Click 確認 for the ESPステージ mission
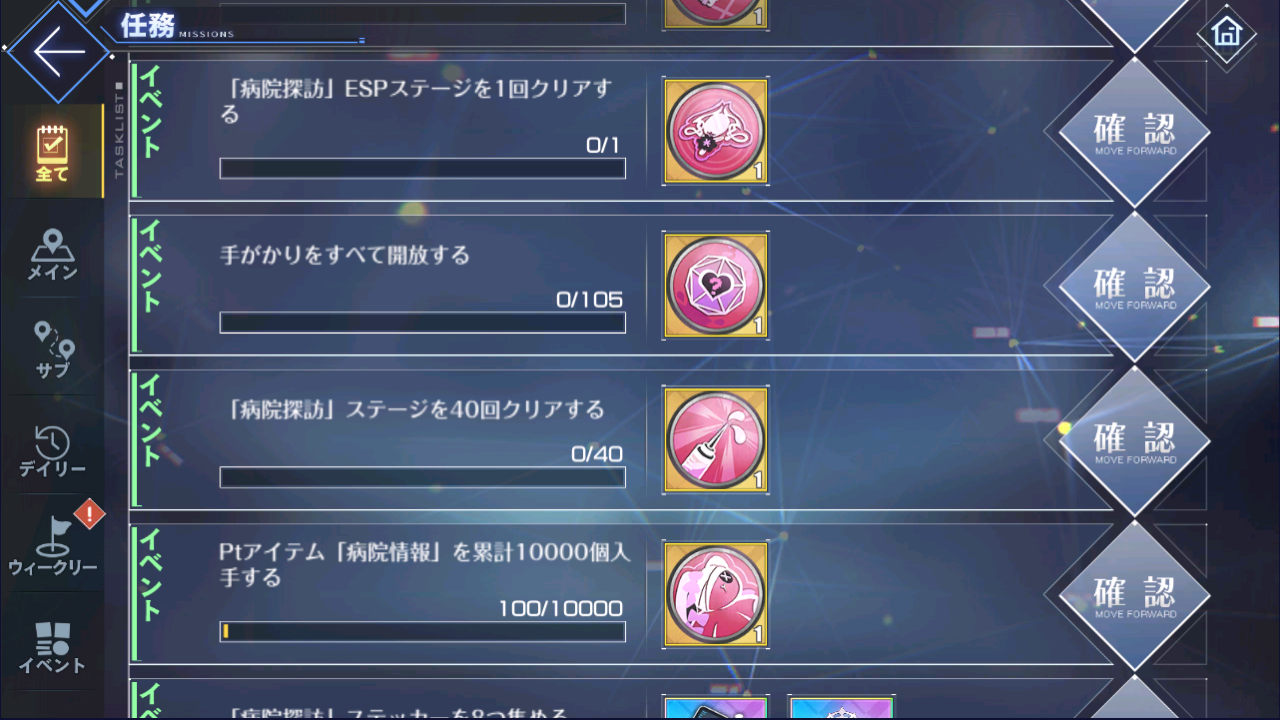Viewport: 1280px width, 720px height. point(1134,132)
